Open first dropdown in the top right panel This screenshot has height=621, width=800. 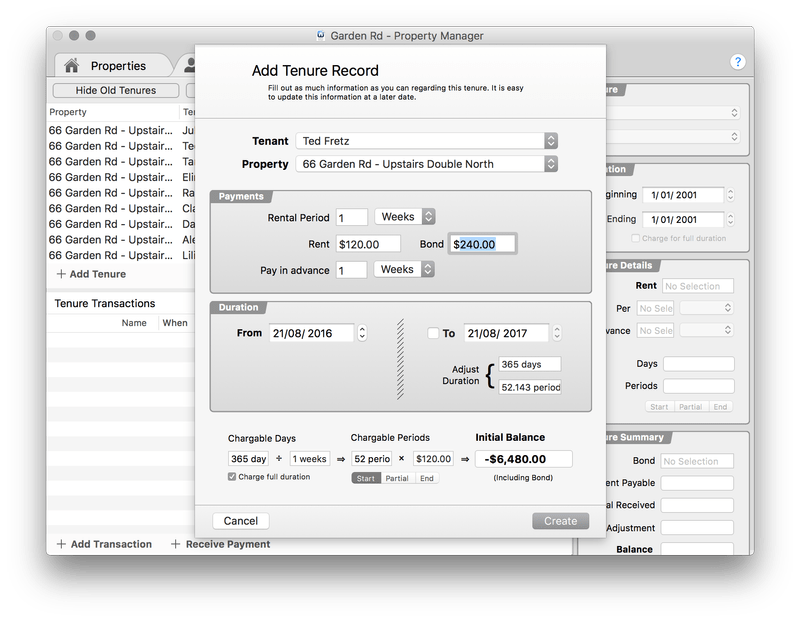(673, 113)
